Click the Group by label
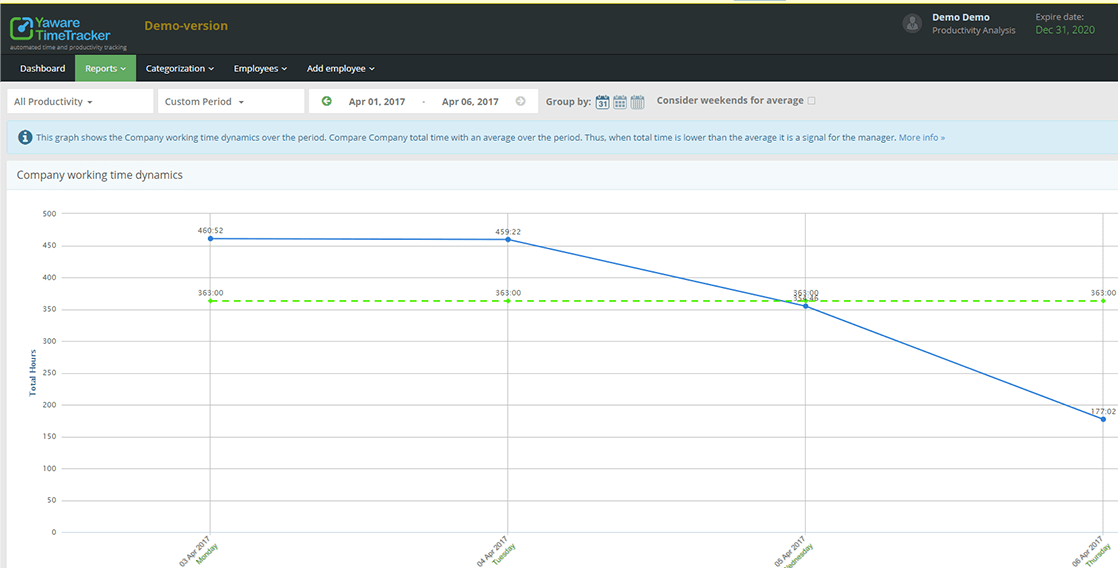 point(568,102)
